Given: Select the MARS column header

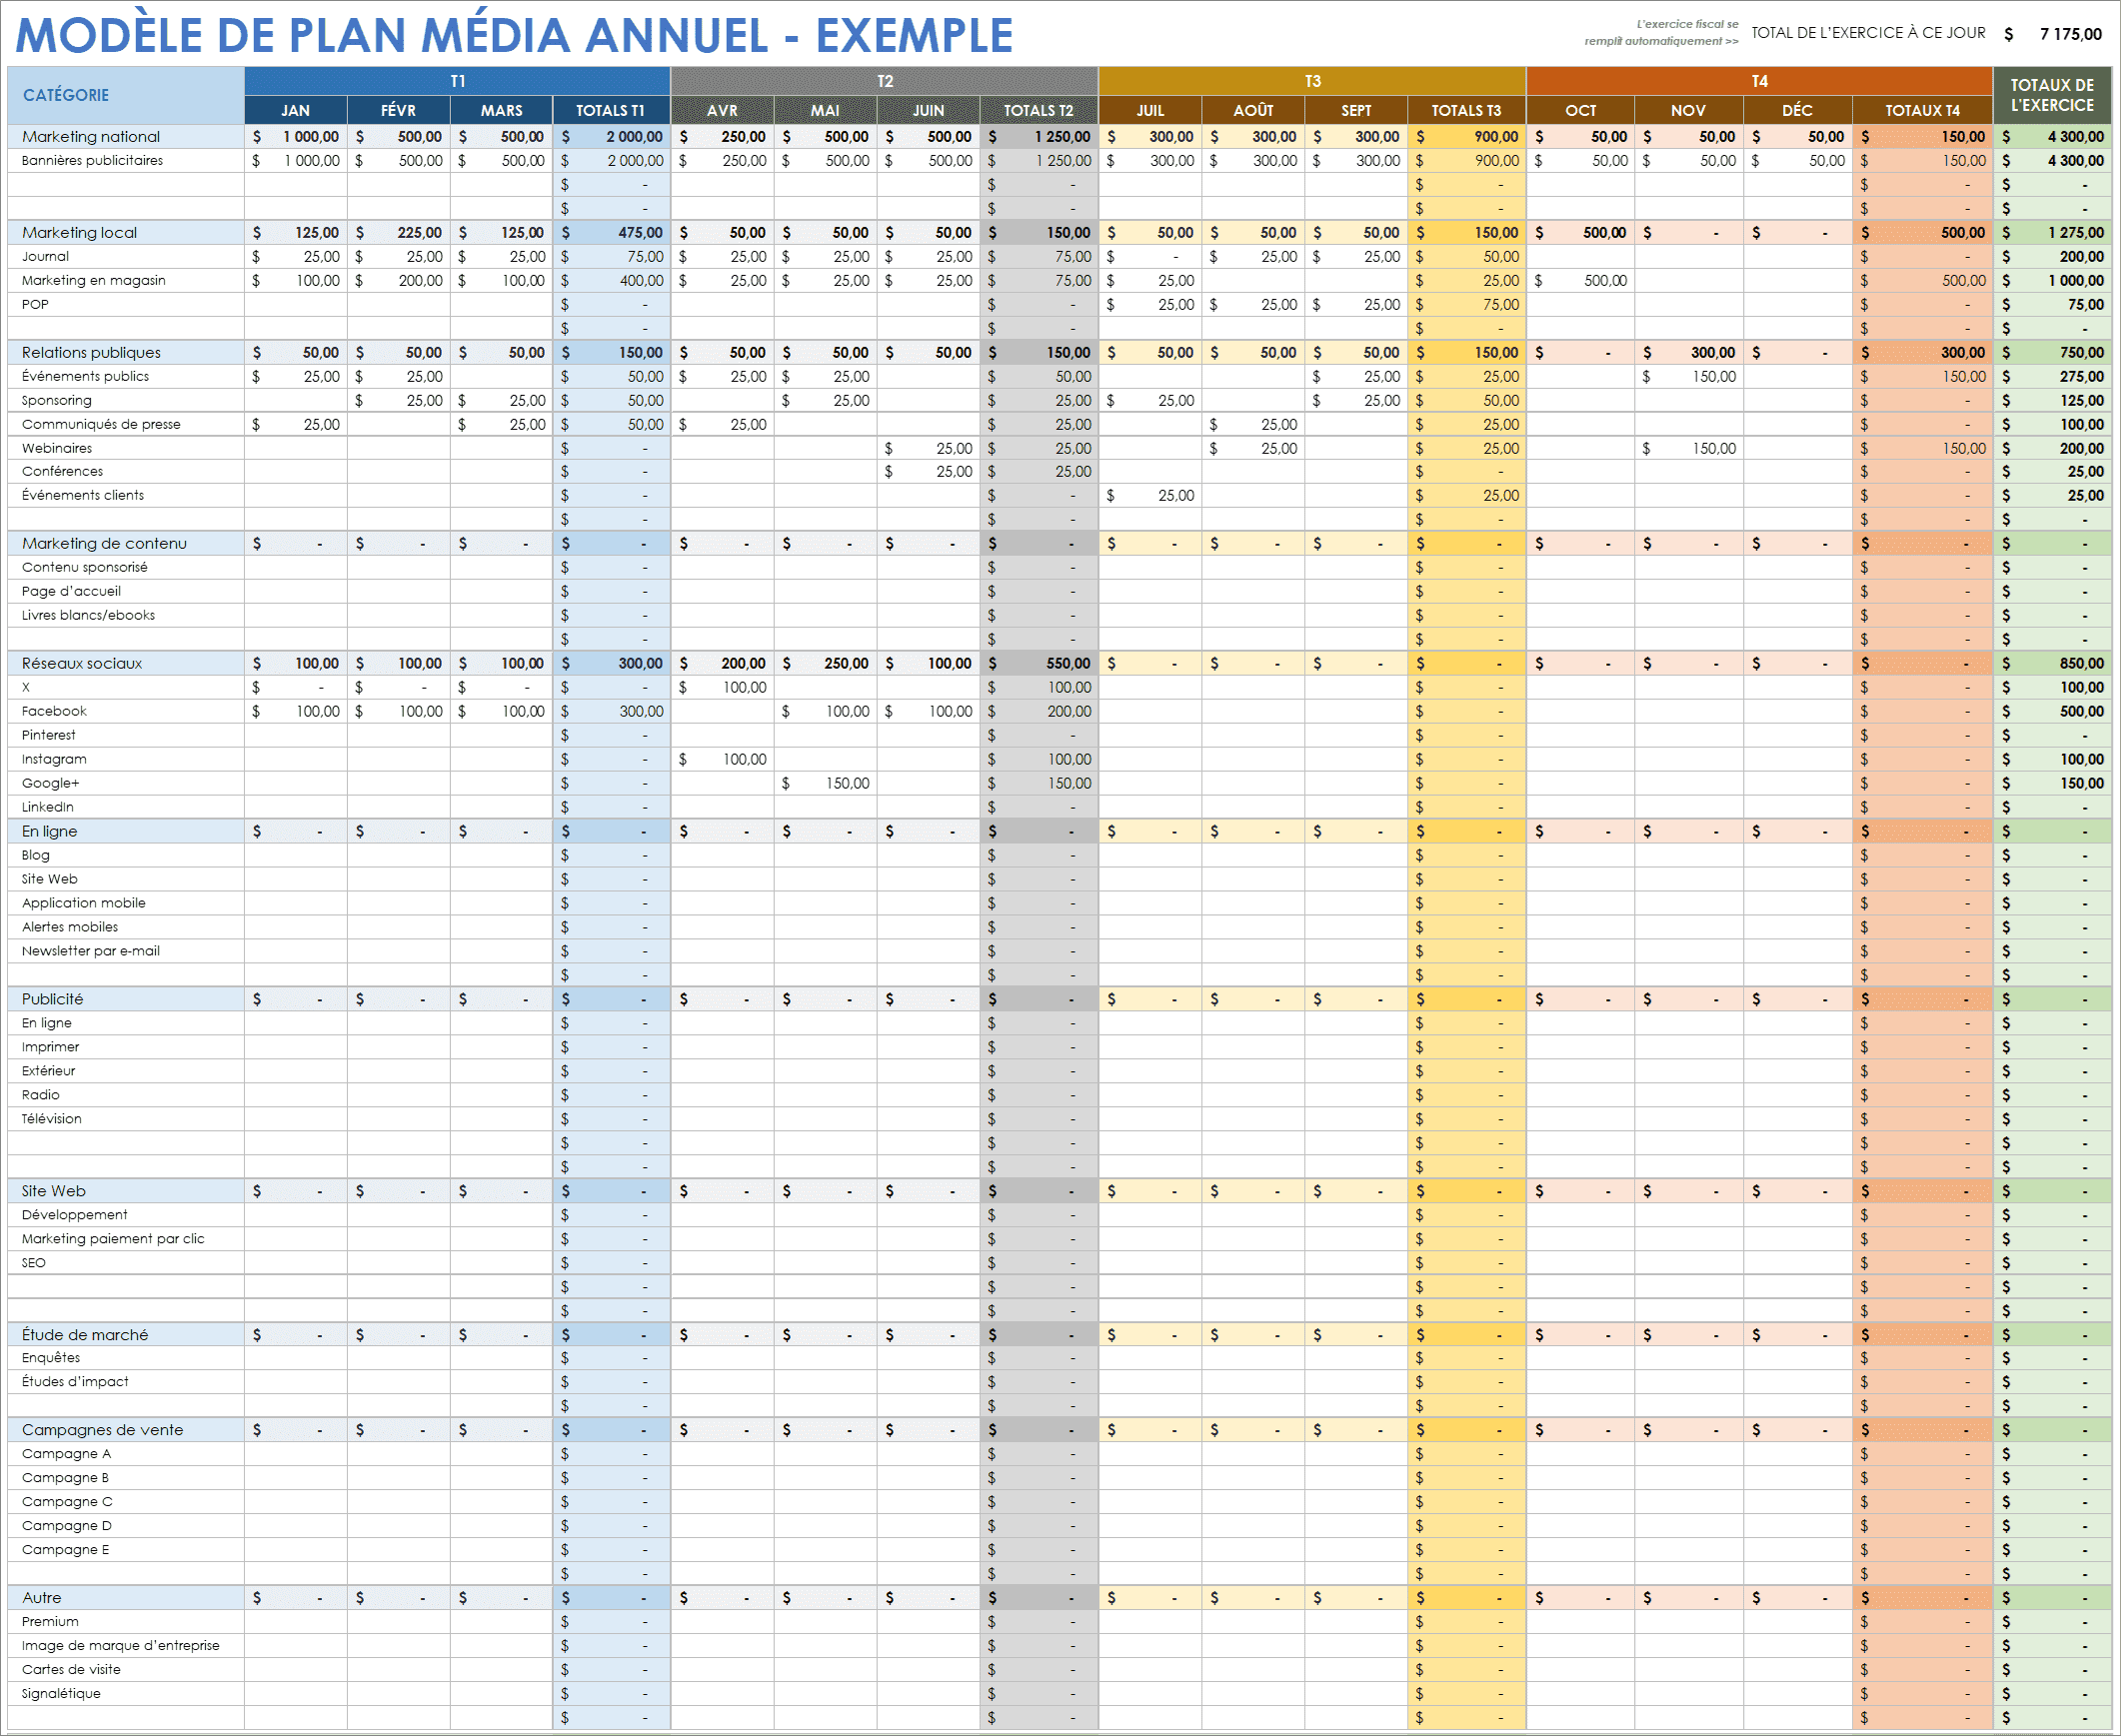Looking at the screenshot, I should 501,110.
